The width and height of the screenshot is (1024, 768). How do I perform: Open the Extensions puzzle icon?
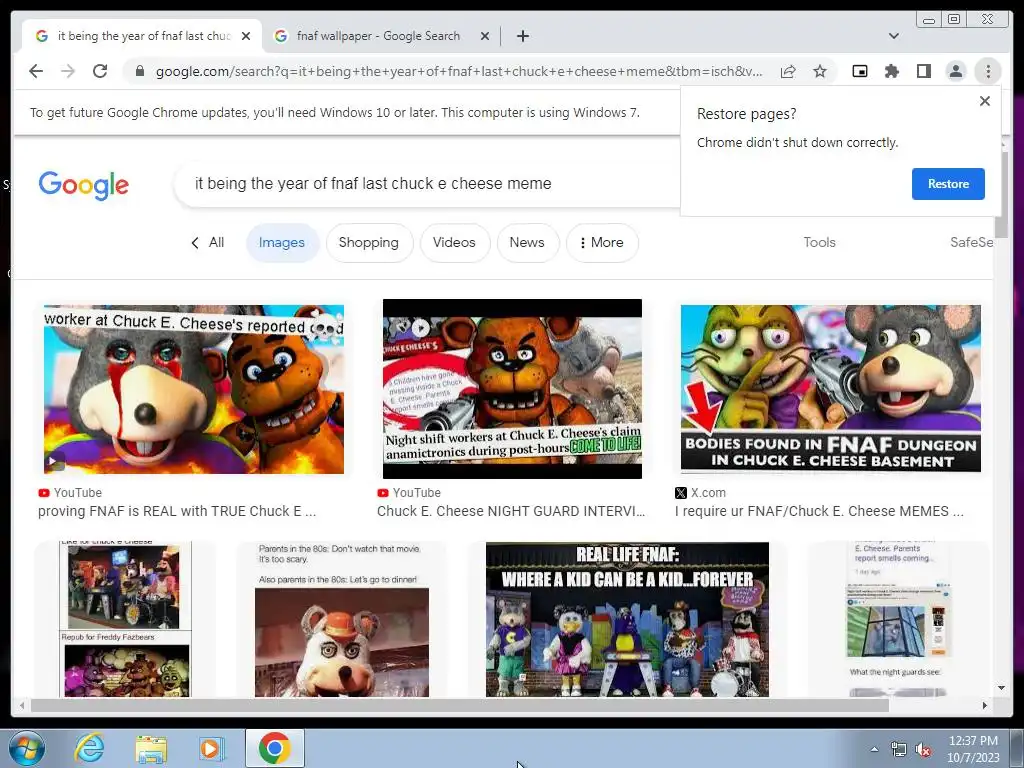pos(891,71)
